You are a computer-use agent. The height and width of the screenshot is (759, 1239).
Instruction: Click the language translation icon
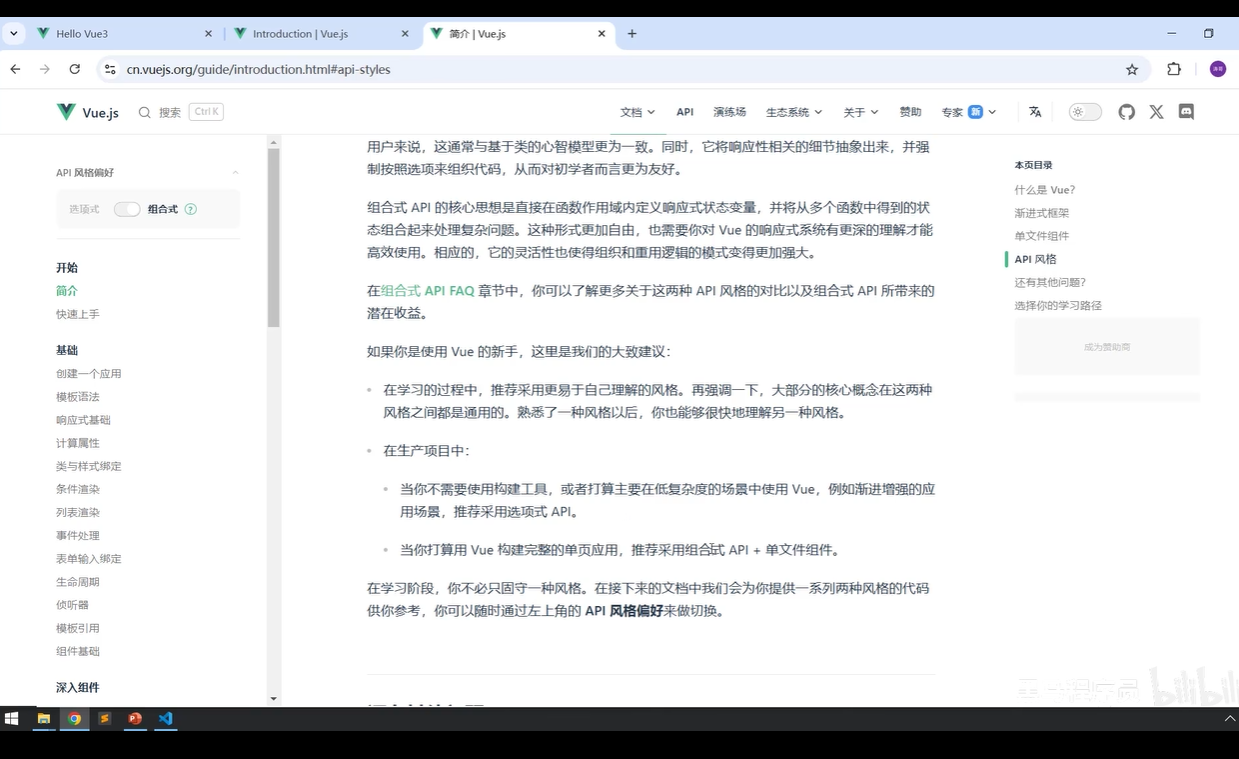click(x=1035, y=112)
